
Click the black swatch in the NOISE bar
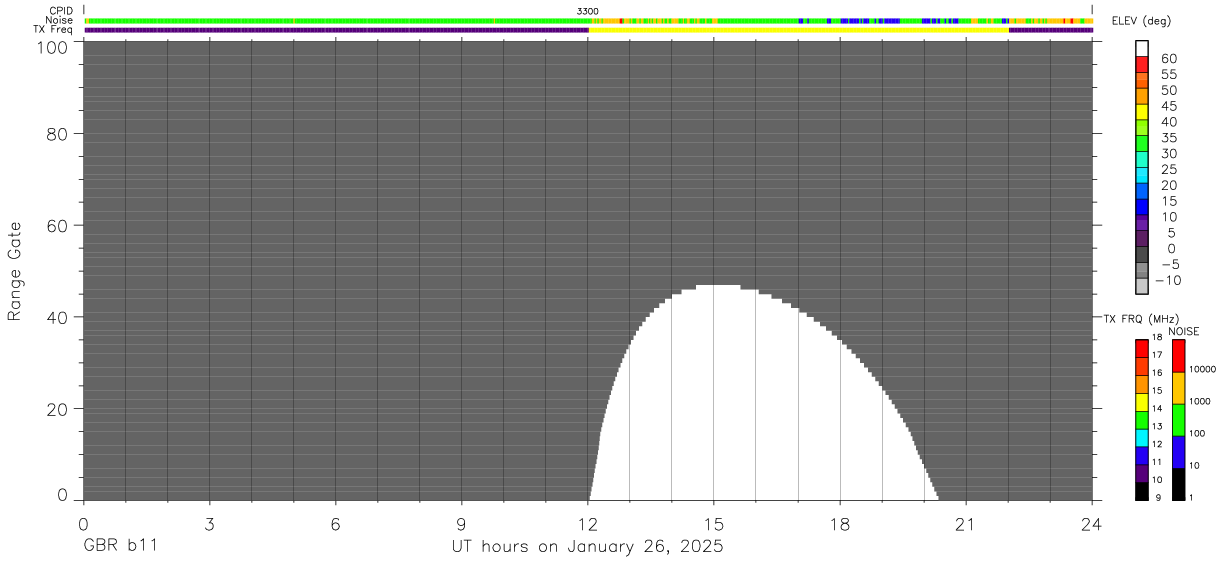point(1179,484)
